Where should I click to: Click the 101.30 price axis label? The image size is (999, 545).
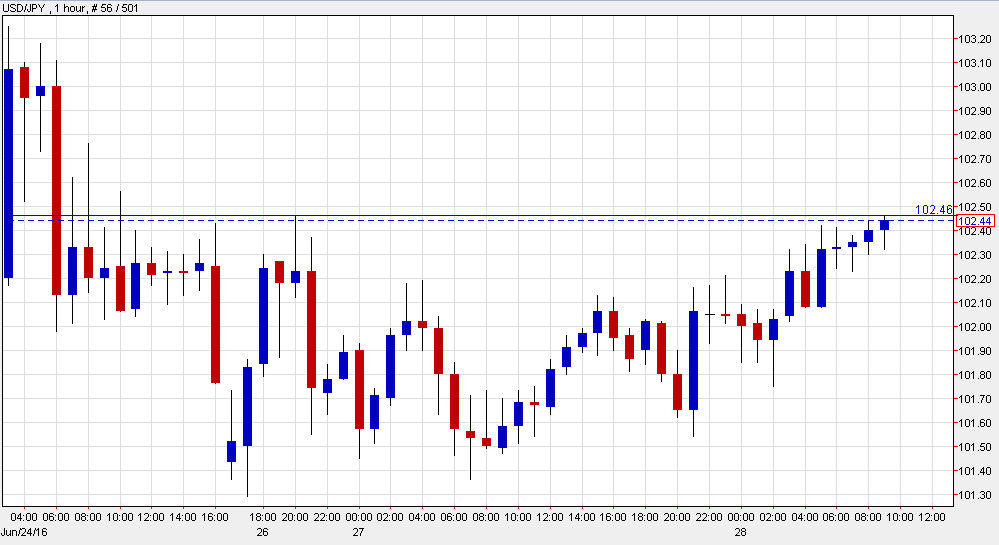(x=975, y=495)
